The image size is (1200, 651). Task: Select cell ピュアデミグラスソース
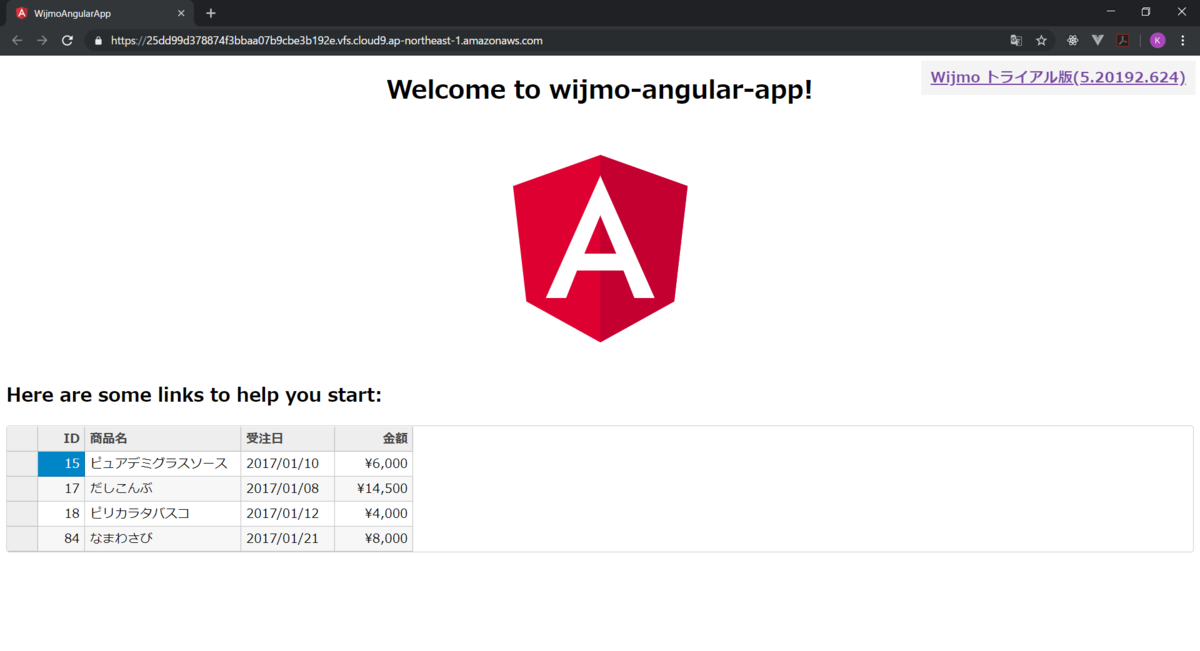[x=163, y=463]
